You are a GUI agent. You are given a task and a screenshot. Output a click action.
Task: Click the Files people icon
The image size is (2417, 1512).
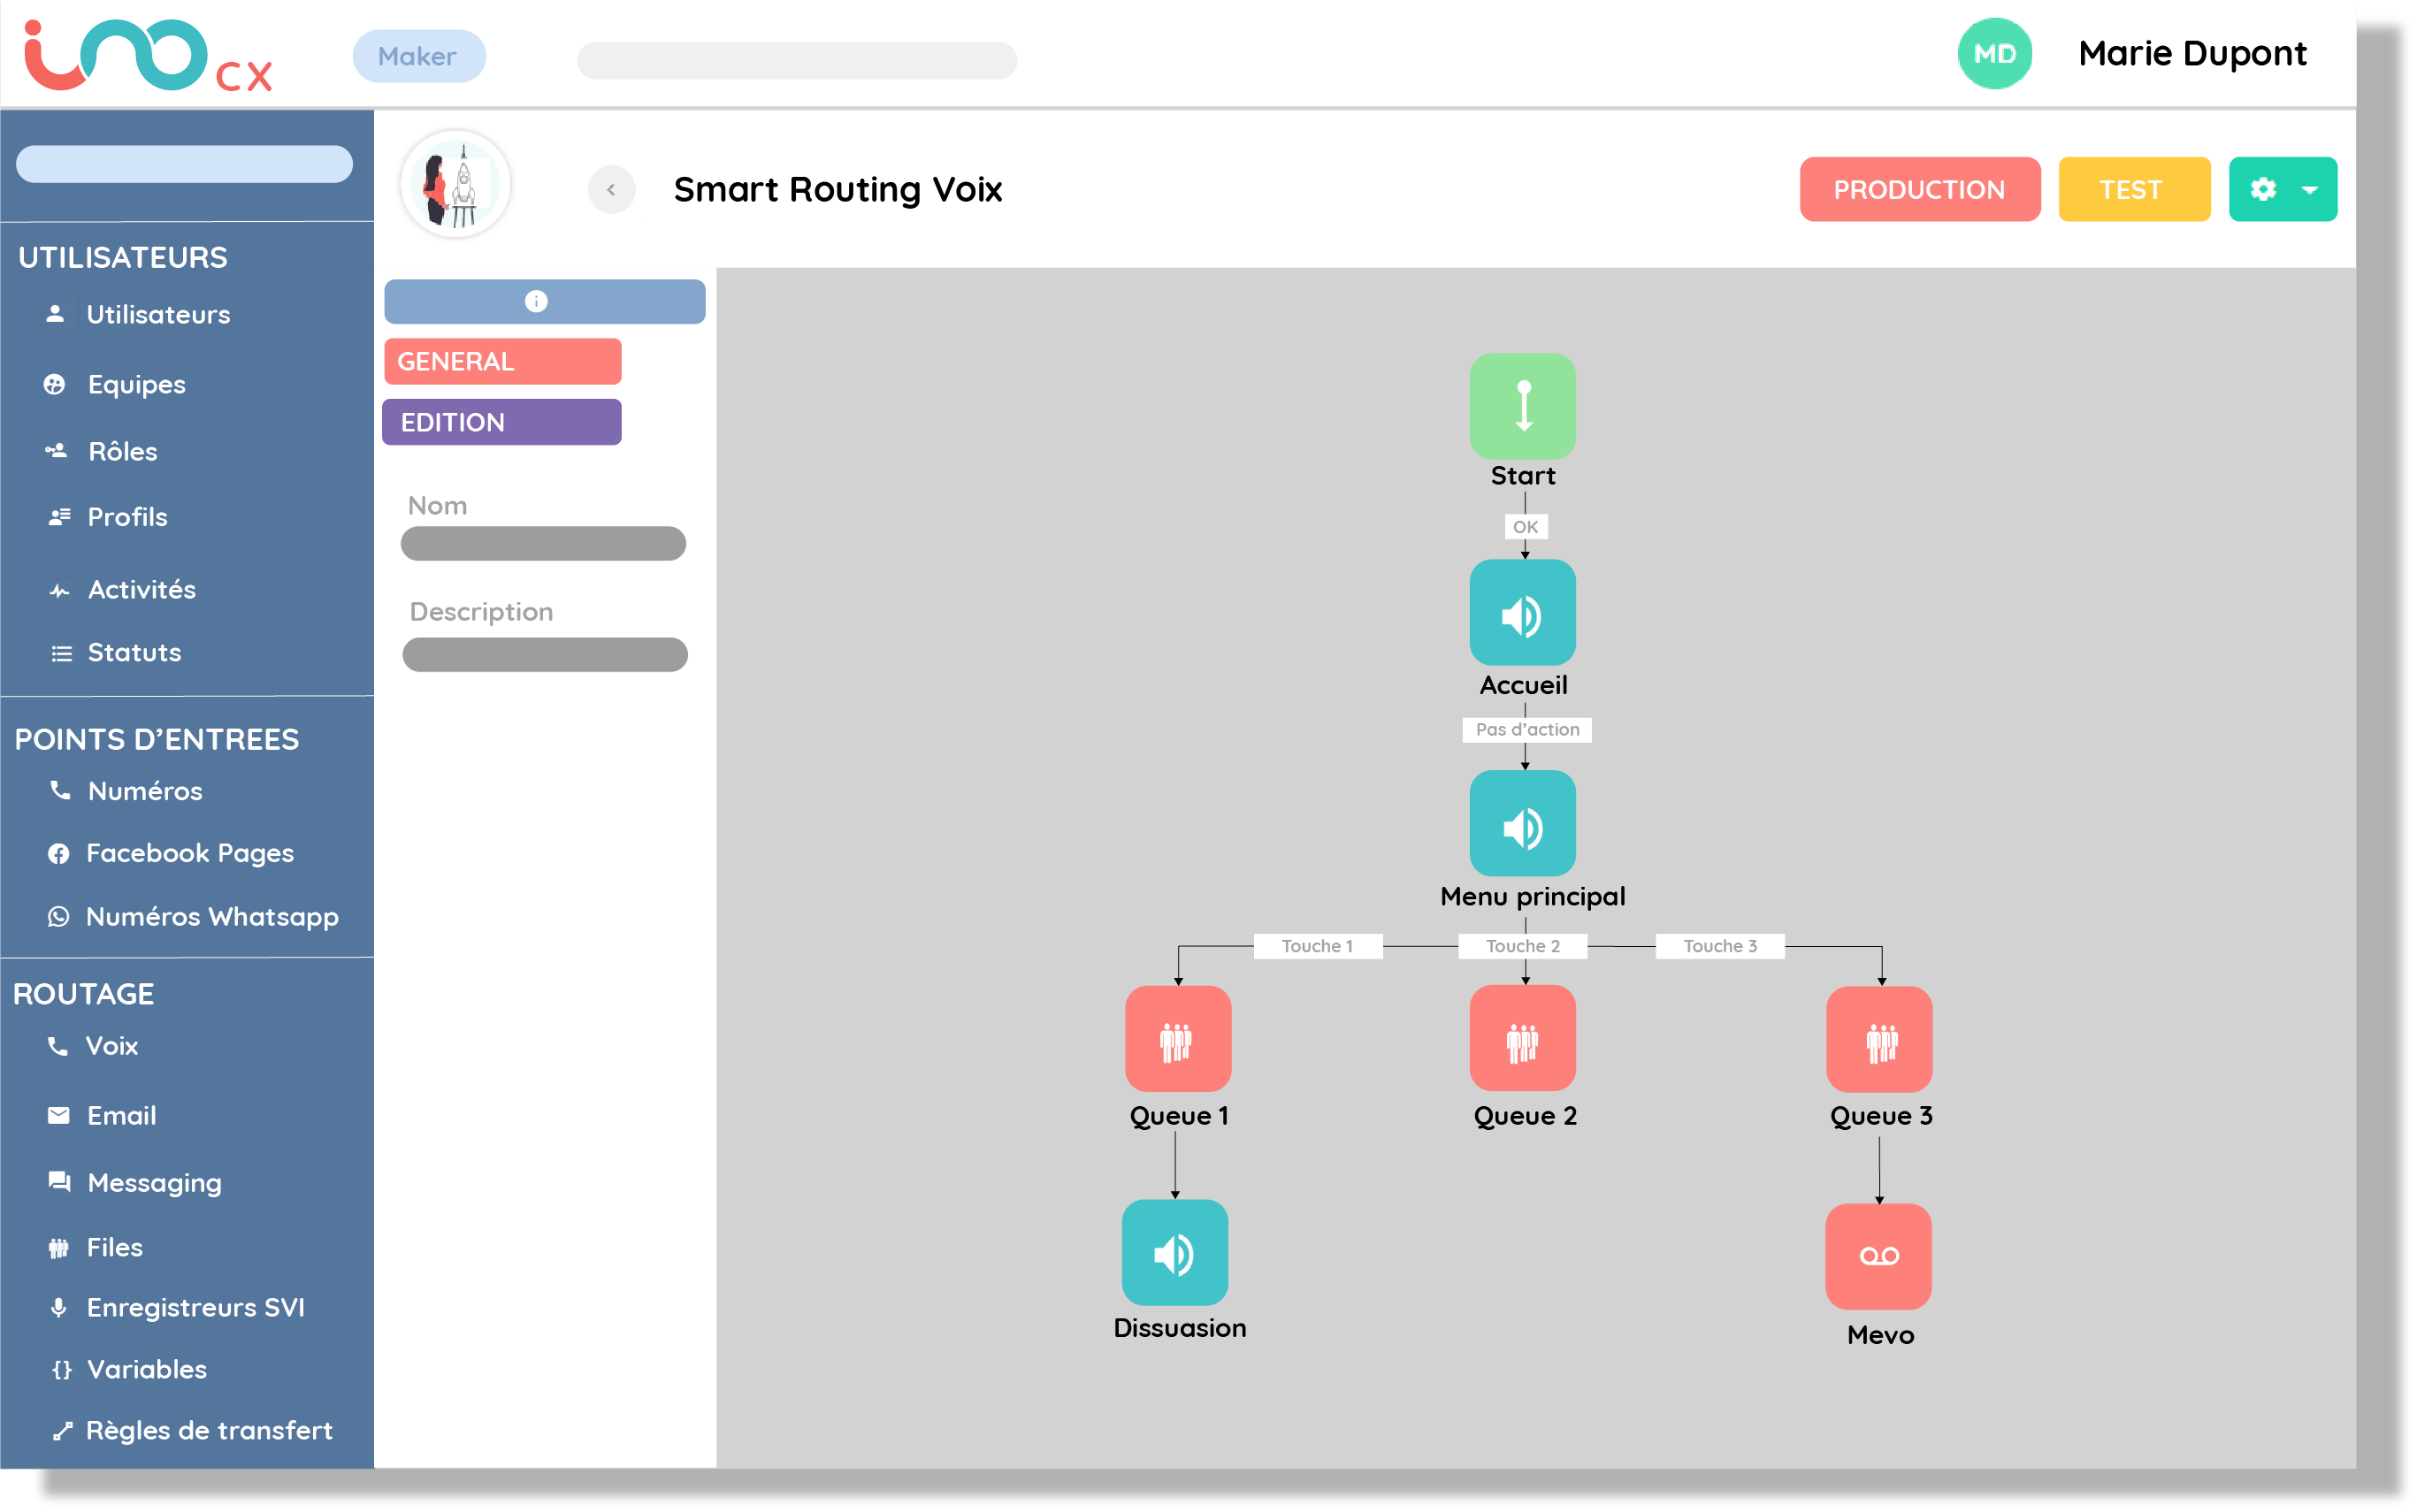click(58, 1247)
